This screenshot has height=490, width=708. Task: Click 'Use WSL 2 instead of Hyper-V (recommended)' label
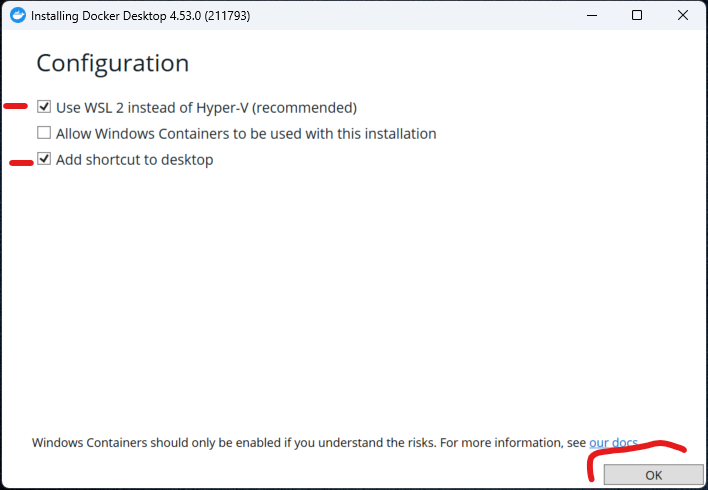tap(206, 107)
